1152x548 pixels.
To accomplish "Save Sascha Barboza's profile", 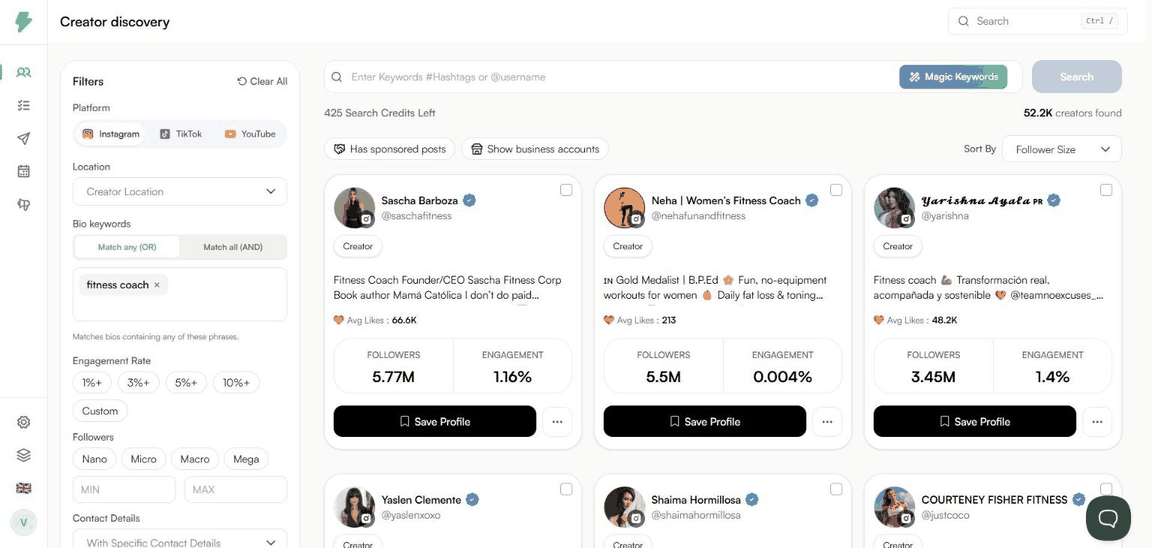I will coord(435,422).
